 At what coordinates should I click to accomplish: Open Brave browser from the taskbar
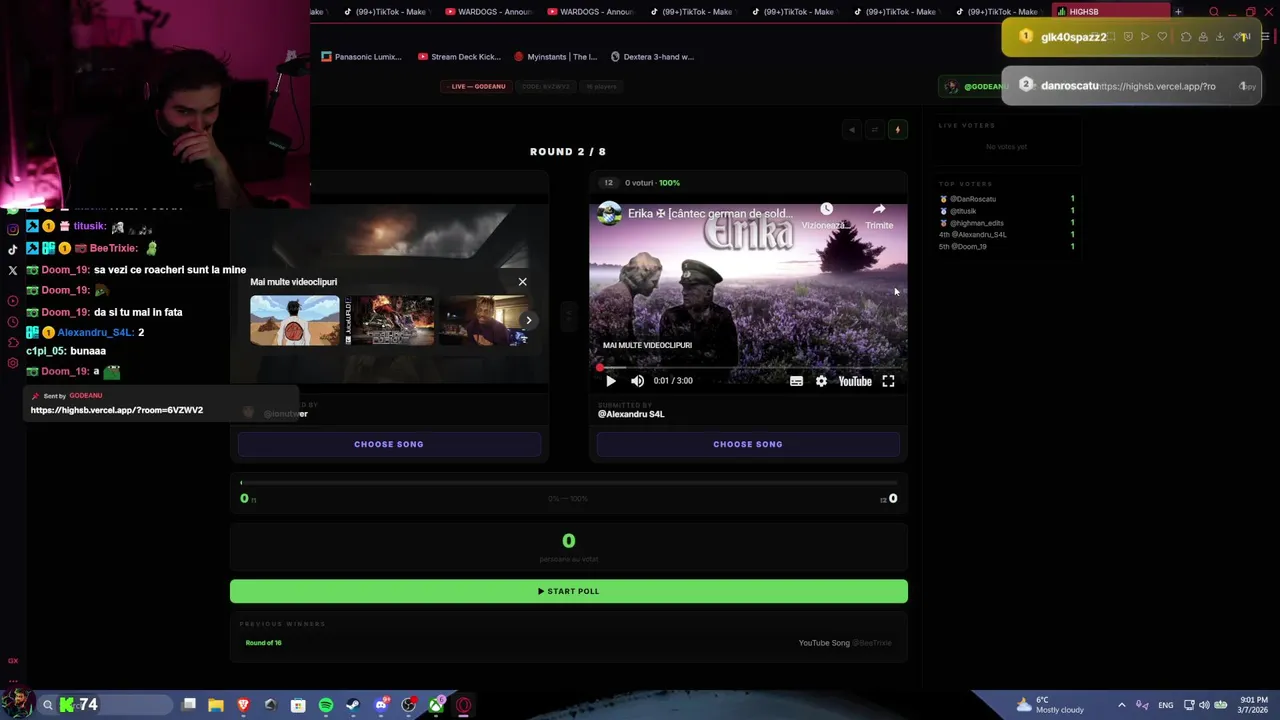[x=243, y=705]
